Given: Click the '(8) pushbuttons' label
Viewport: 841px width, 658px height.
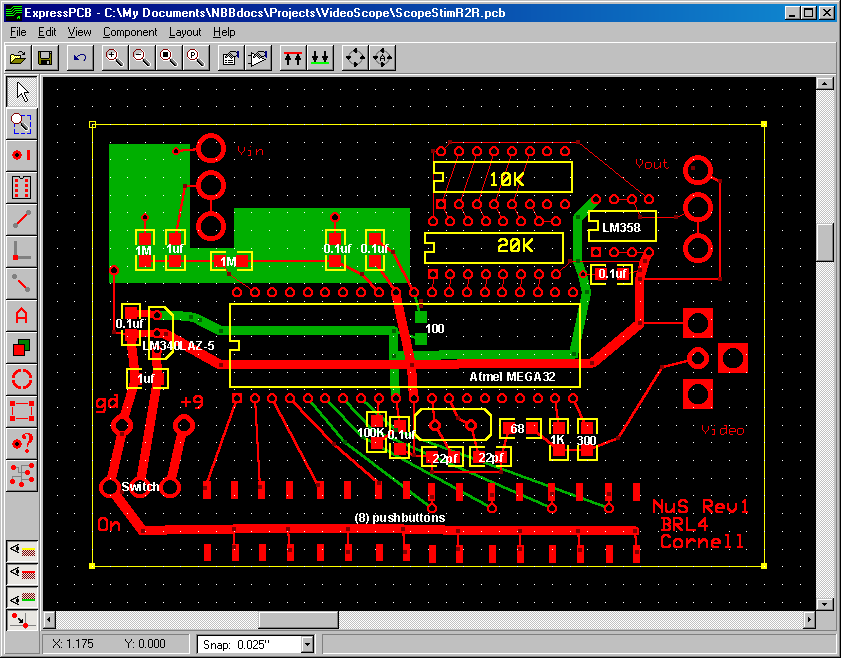Looking at the screenshot, I should pos(400,518).
